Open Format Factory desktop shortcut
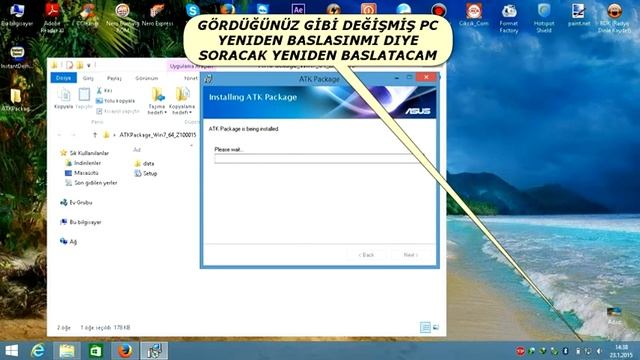The height and width of the screenshot is (360, 640). tap(509, 17)
